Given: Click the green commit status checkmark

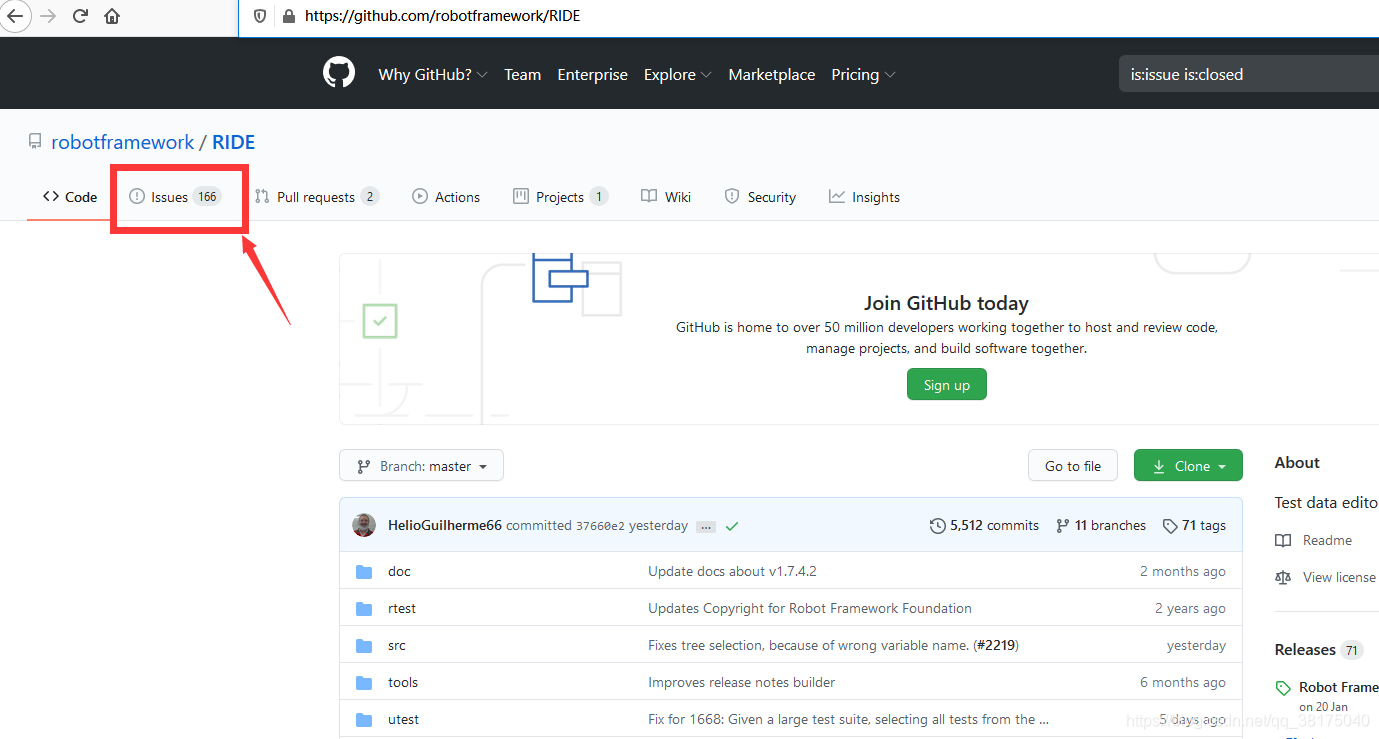Looking at the screenshot, I should (732, 526).
